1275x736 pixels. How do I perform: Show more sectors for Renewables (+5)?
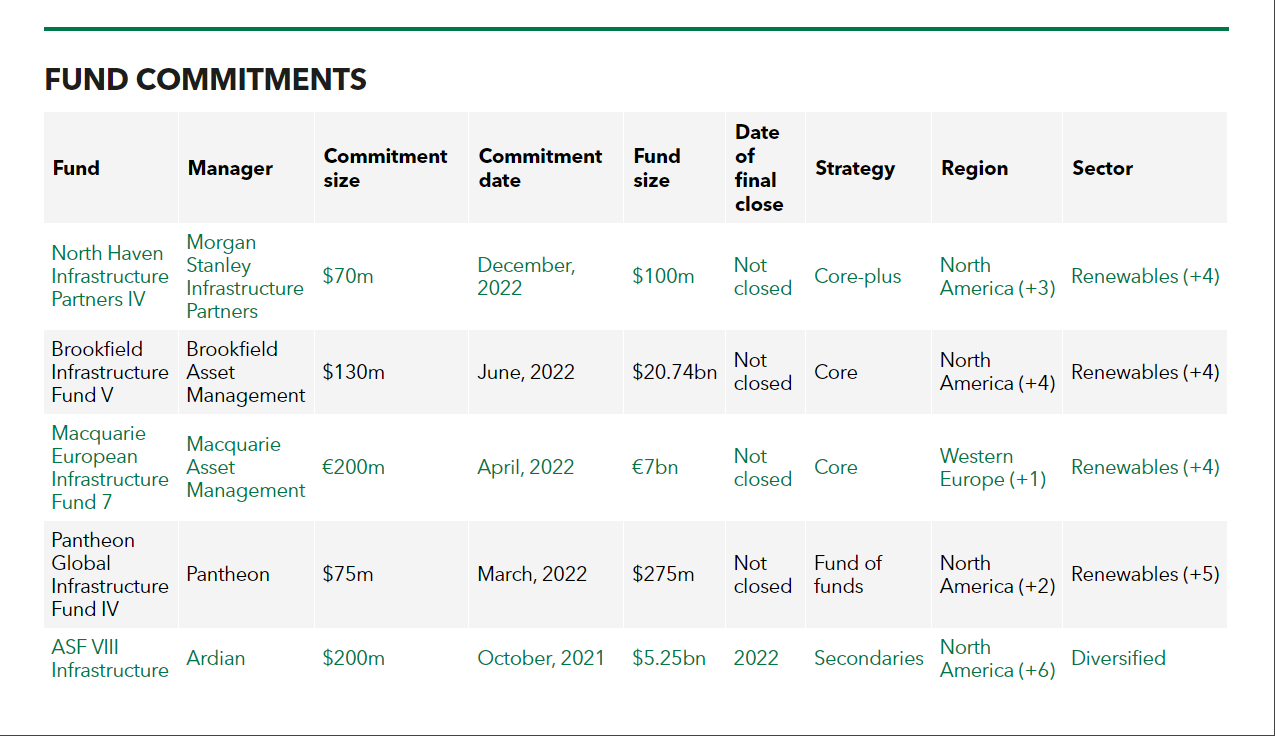tap(1145, 574)
